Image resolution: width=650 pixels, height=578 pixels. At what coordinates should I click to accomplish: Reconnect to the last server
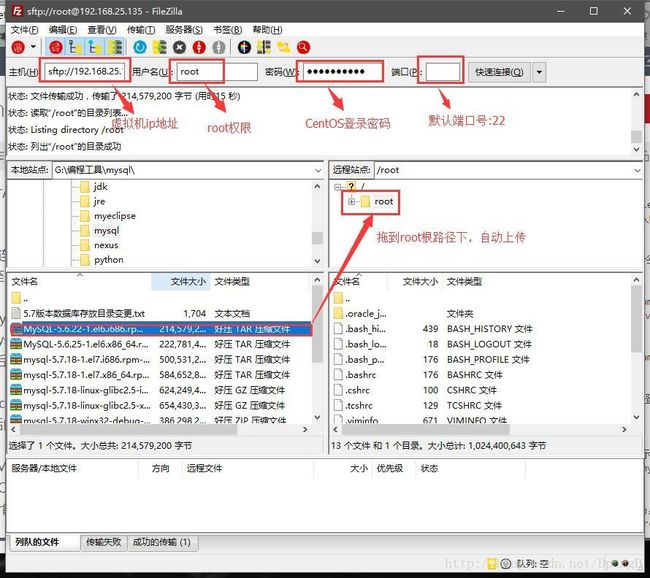point(219,47)
